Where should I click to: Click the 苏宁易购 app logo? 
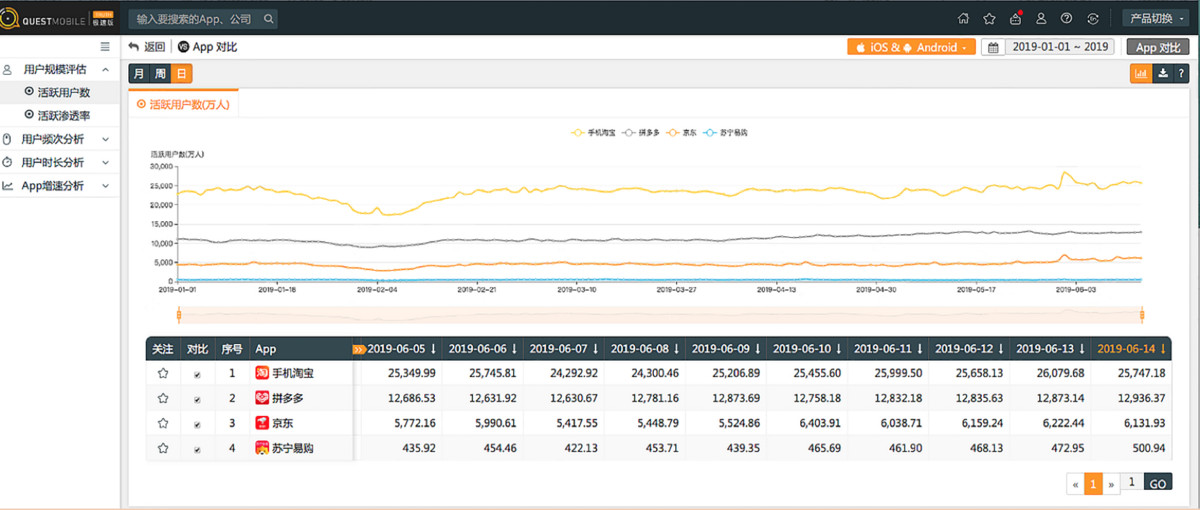[x=262, y=449]
